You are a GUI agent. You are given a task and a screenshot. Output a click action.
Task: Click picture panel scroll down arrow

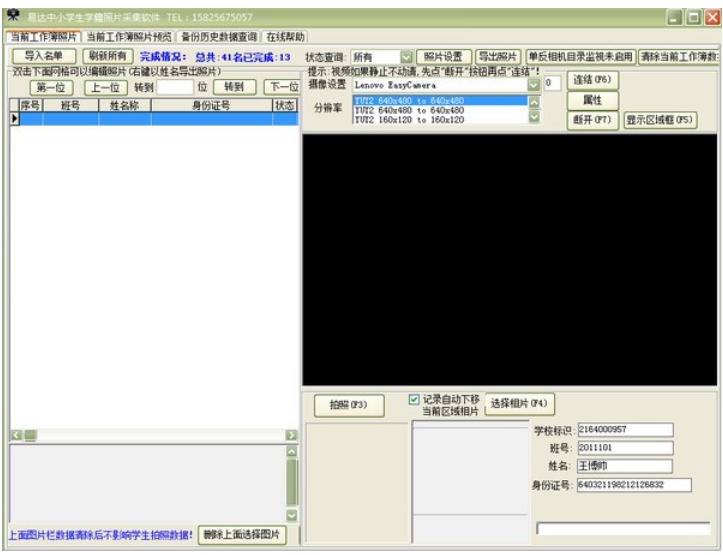292,515
